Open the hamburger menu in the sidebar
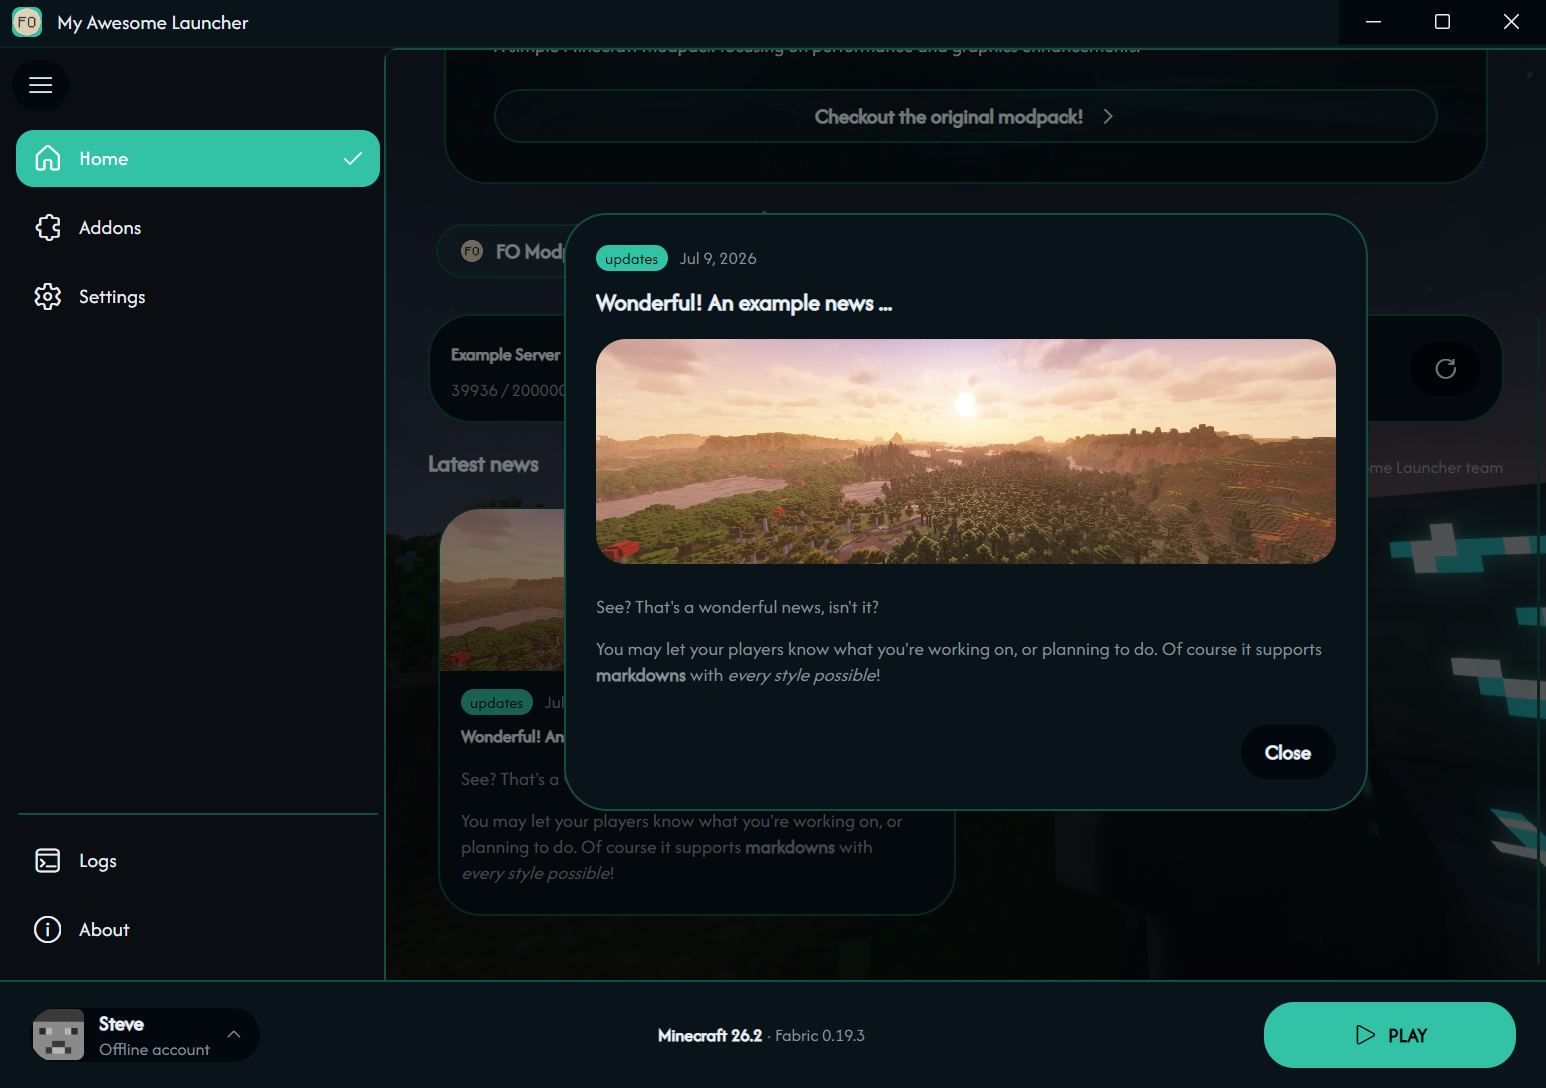 click(x=40, y=85)
